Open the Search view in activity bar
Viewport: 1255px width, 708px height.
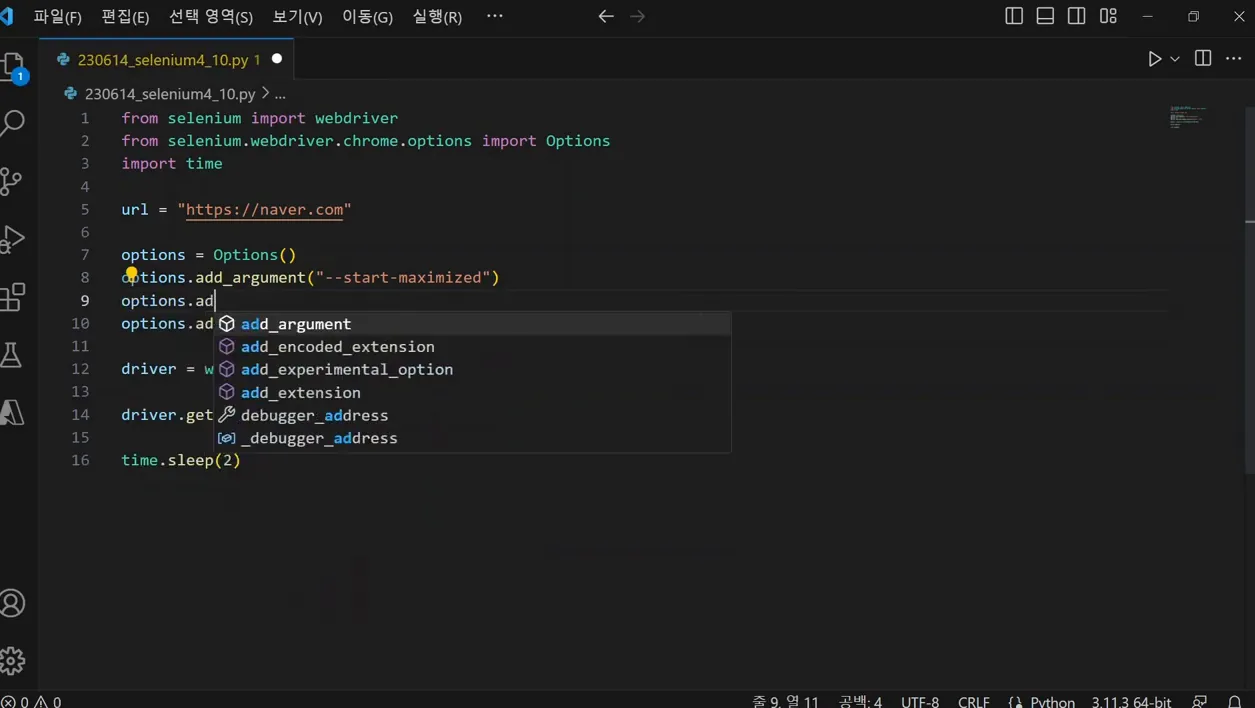pos(12,124)
